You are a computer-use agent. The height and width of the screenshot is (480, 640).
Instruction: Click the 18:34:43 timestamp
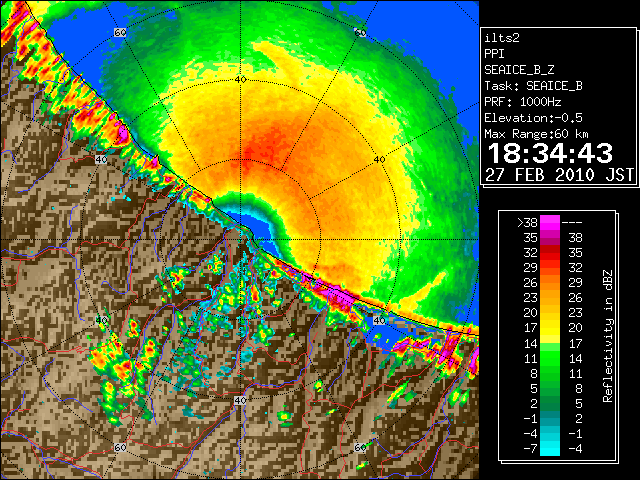pyautogui.click(x=550, y=153)
